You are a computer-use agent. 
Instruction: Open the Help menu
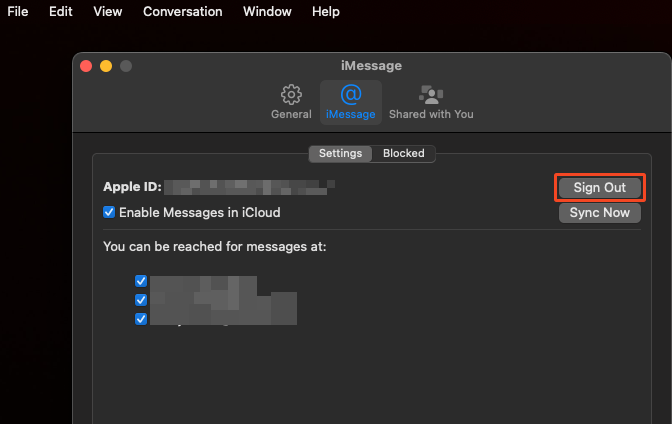[326, 12]
